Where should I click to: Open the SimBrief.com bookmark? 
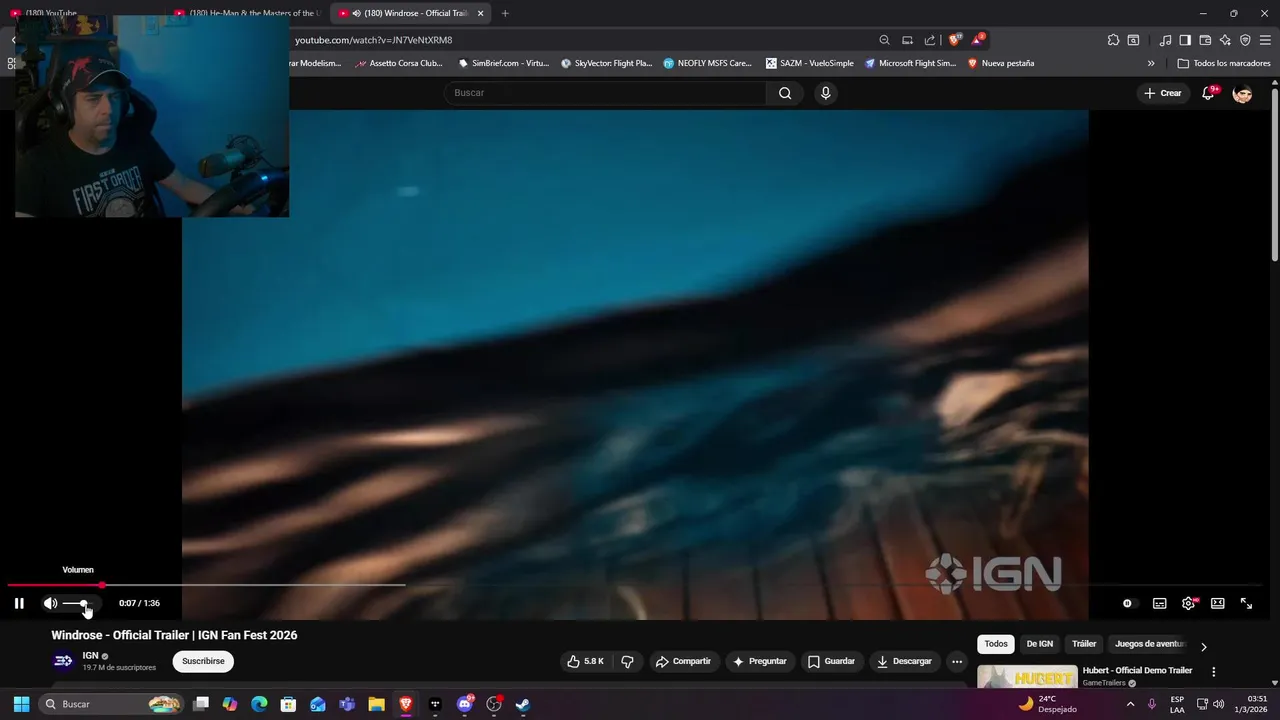tap(504, 63)
